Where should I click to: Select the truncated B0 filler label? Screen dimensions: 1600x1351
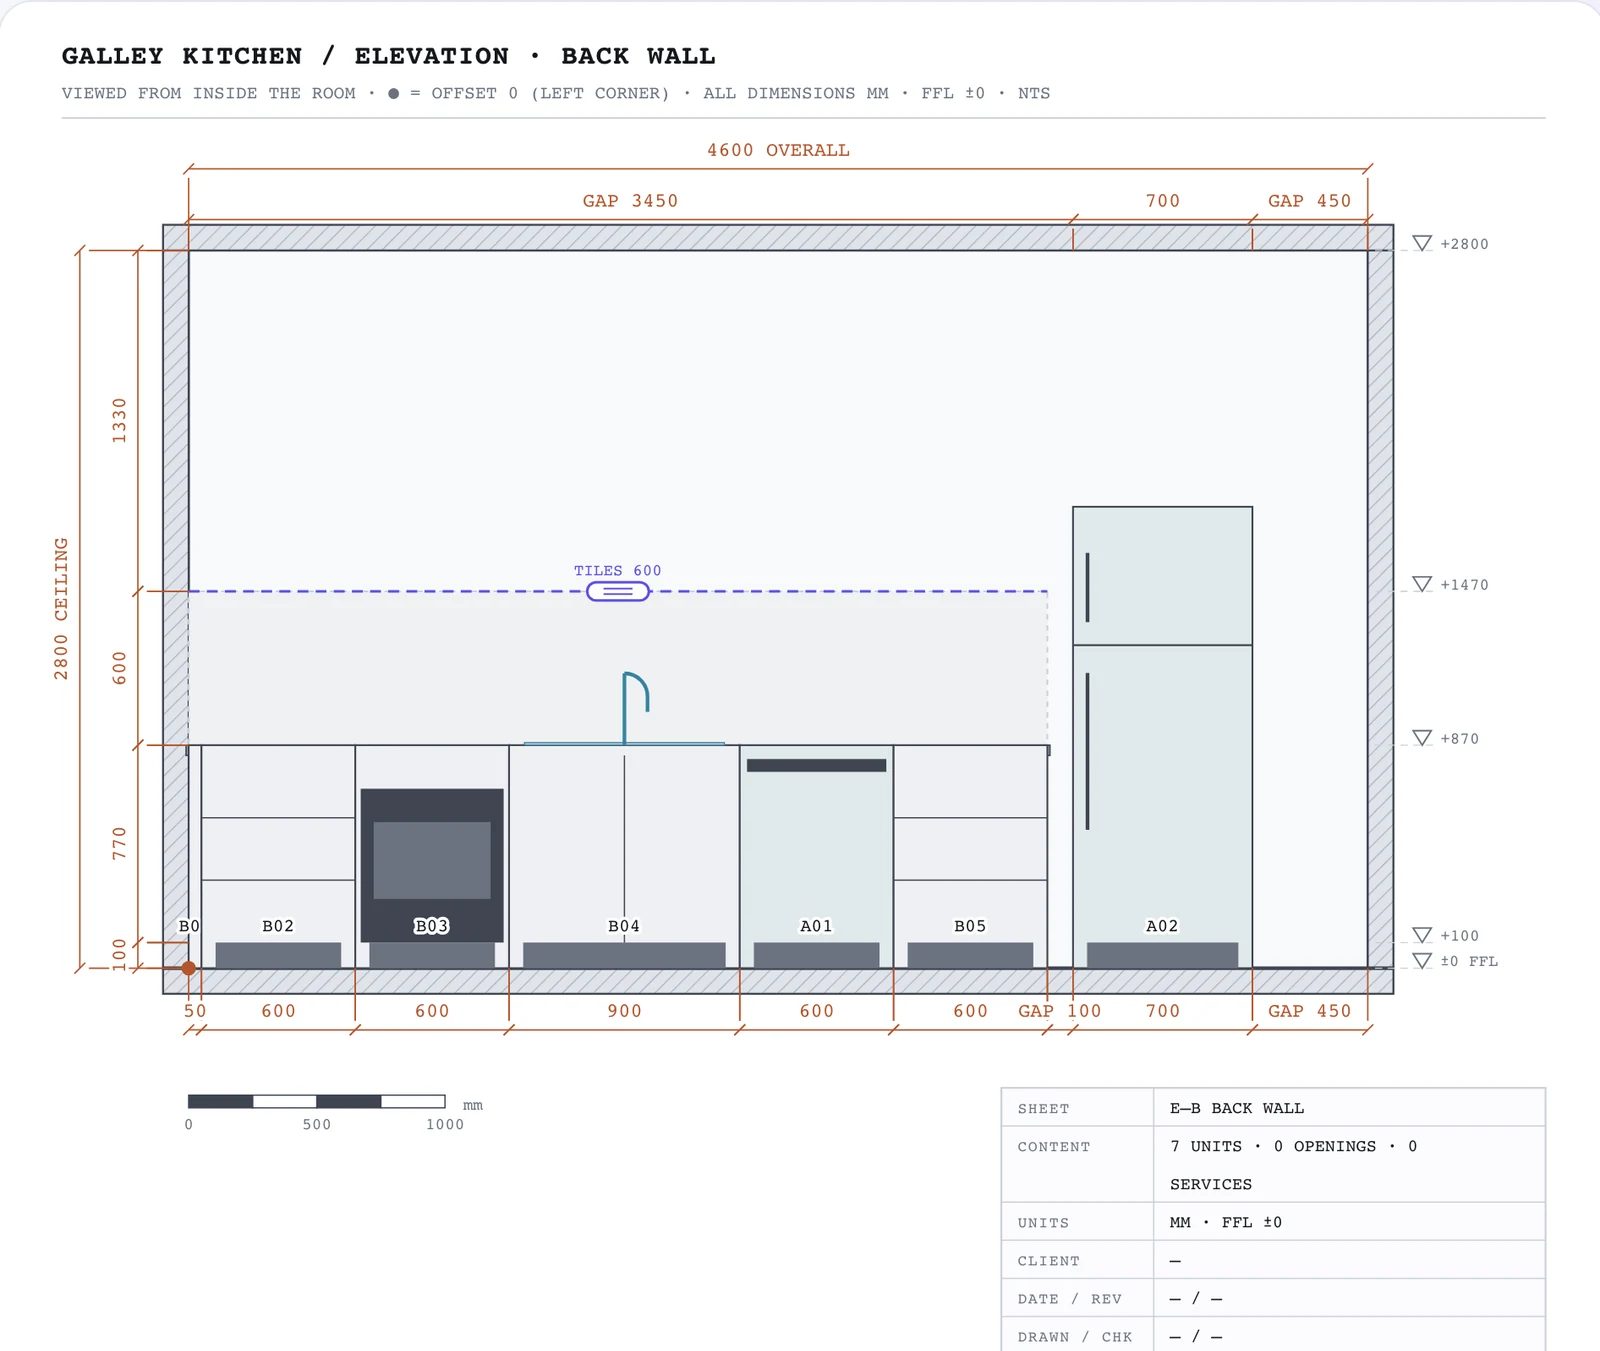click(x=189, y=926)
